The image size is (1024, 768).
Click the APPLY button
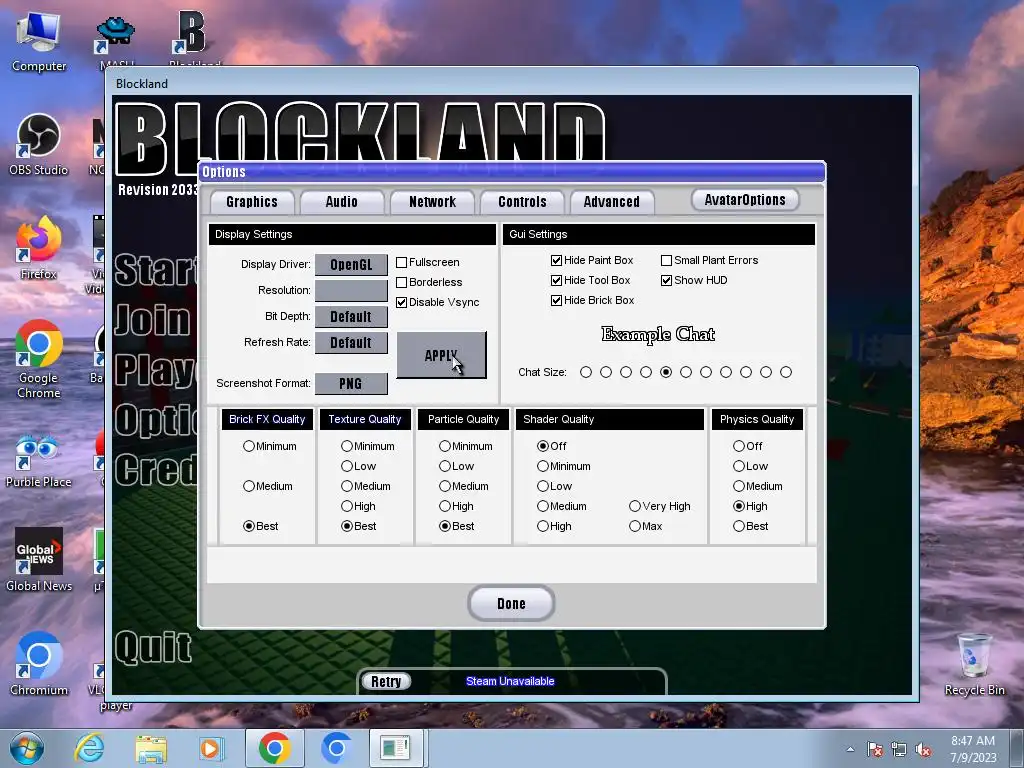point(441,355)
